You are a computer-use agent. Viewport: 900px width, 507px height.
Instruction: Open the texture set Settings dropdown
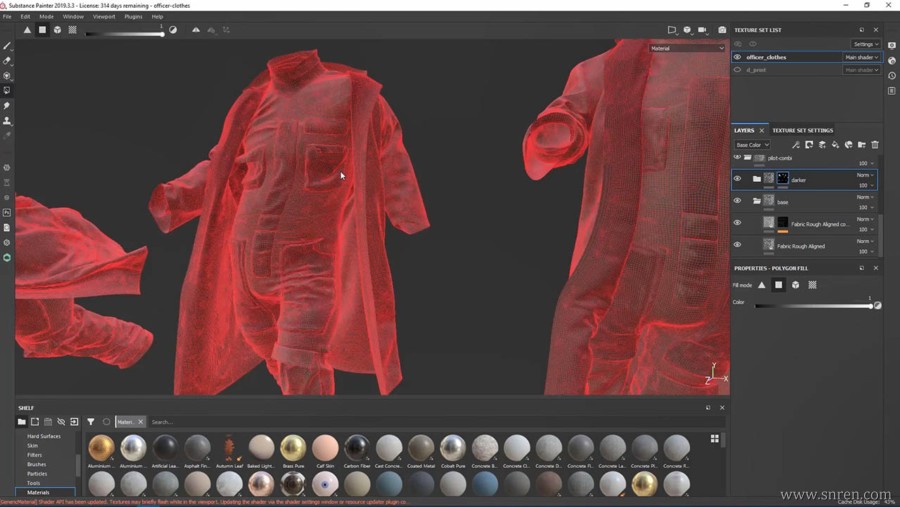tap(866, 44)
